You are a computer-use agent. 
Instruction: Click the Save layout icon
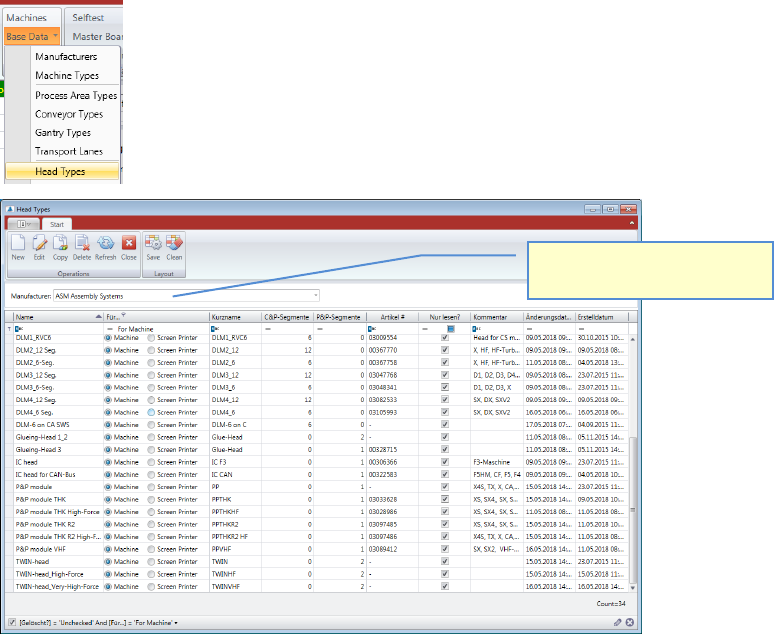[153, 243]
